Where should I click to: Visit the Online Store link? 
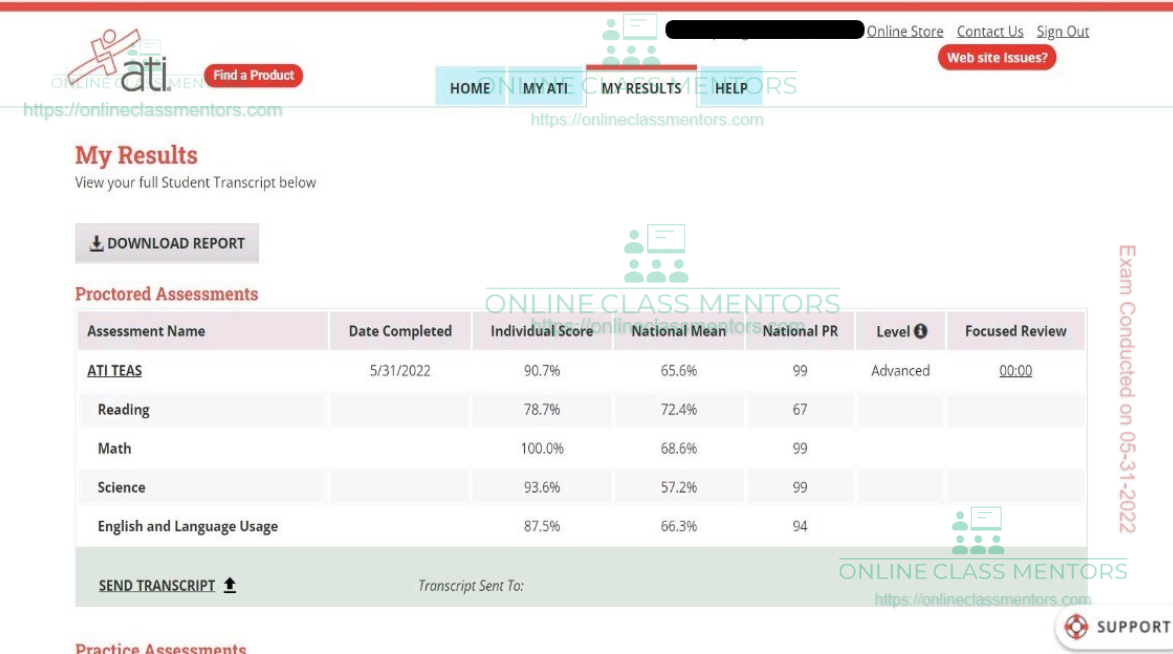(x=904, y=31)
